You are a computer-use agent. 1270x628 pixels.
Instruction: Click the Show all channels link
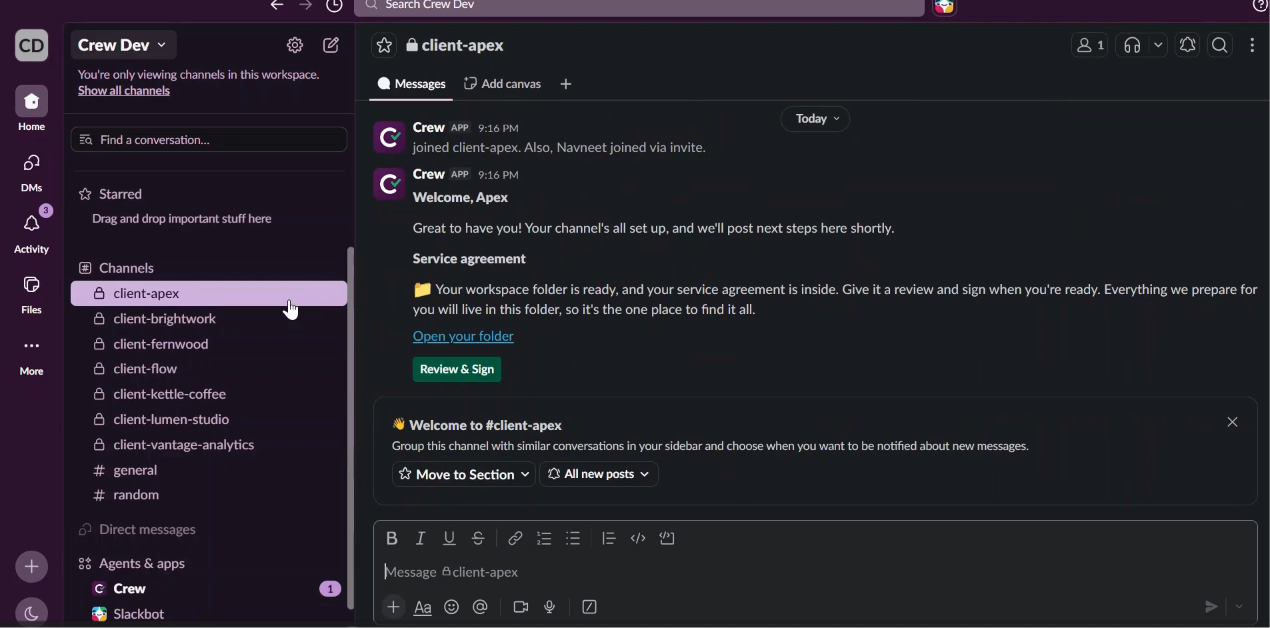pos(124,91)
